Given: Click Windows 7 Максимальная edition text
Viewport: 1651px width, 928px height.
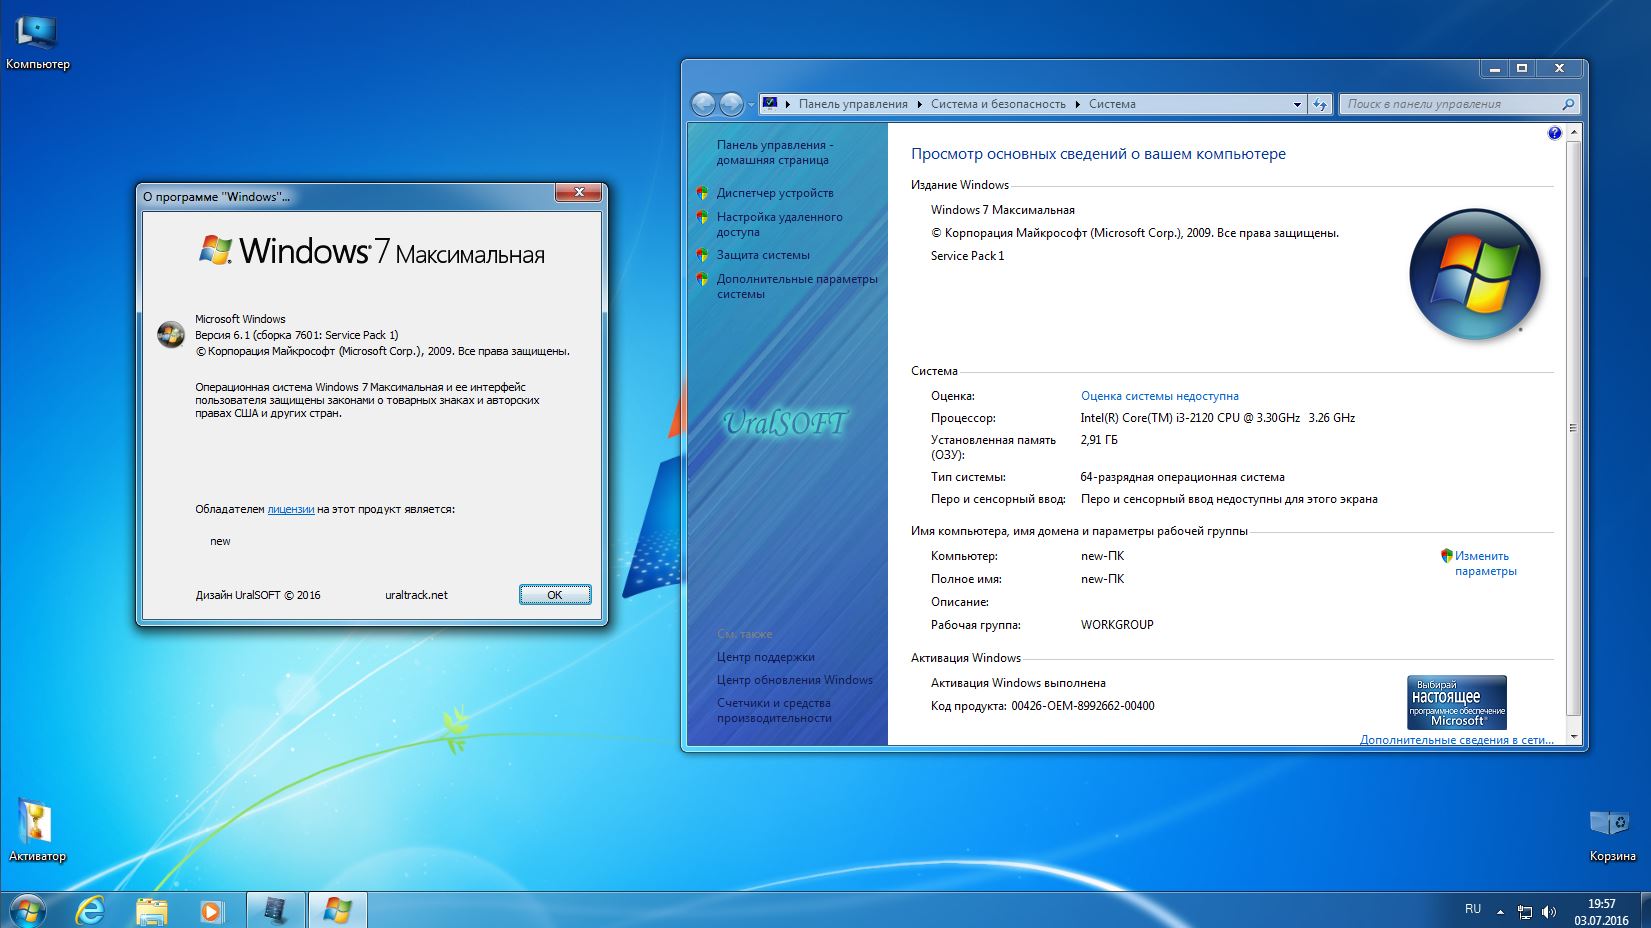Looking at the screenshot, I should click(x=1002, y=210).
